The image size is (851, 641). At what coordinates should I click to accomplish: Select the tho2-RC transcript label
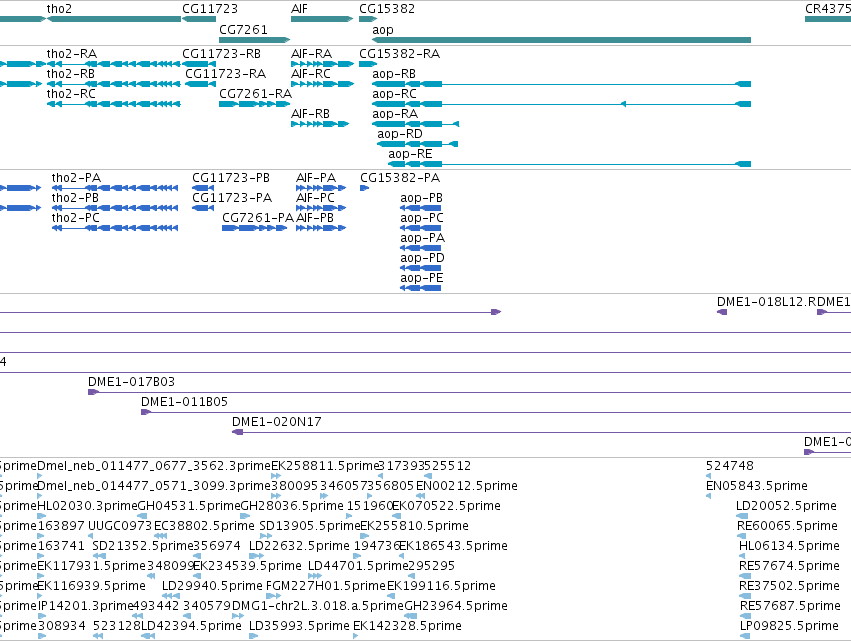71,94
